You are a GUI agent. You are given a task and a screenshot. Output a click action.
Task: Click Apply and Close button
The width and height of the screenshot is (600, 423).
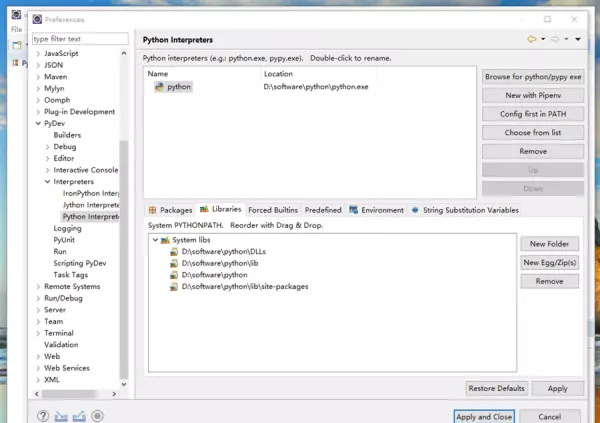(484, 416)
